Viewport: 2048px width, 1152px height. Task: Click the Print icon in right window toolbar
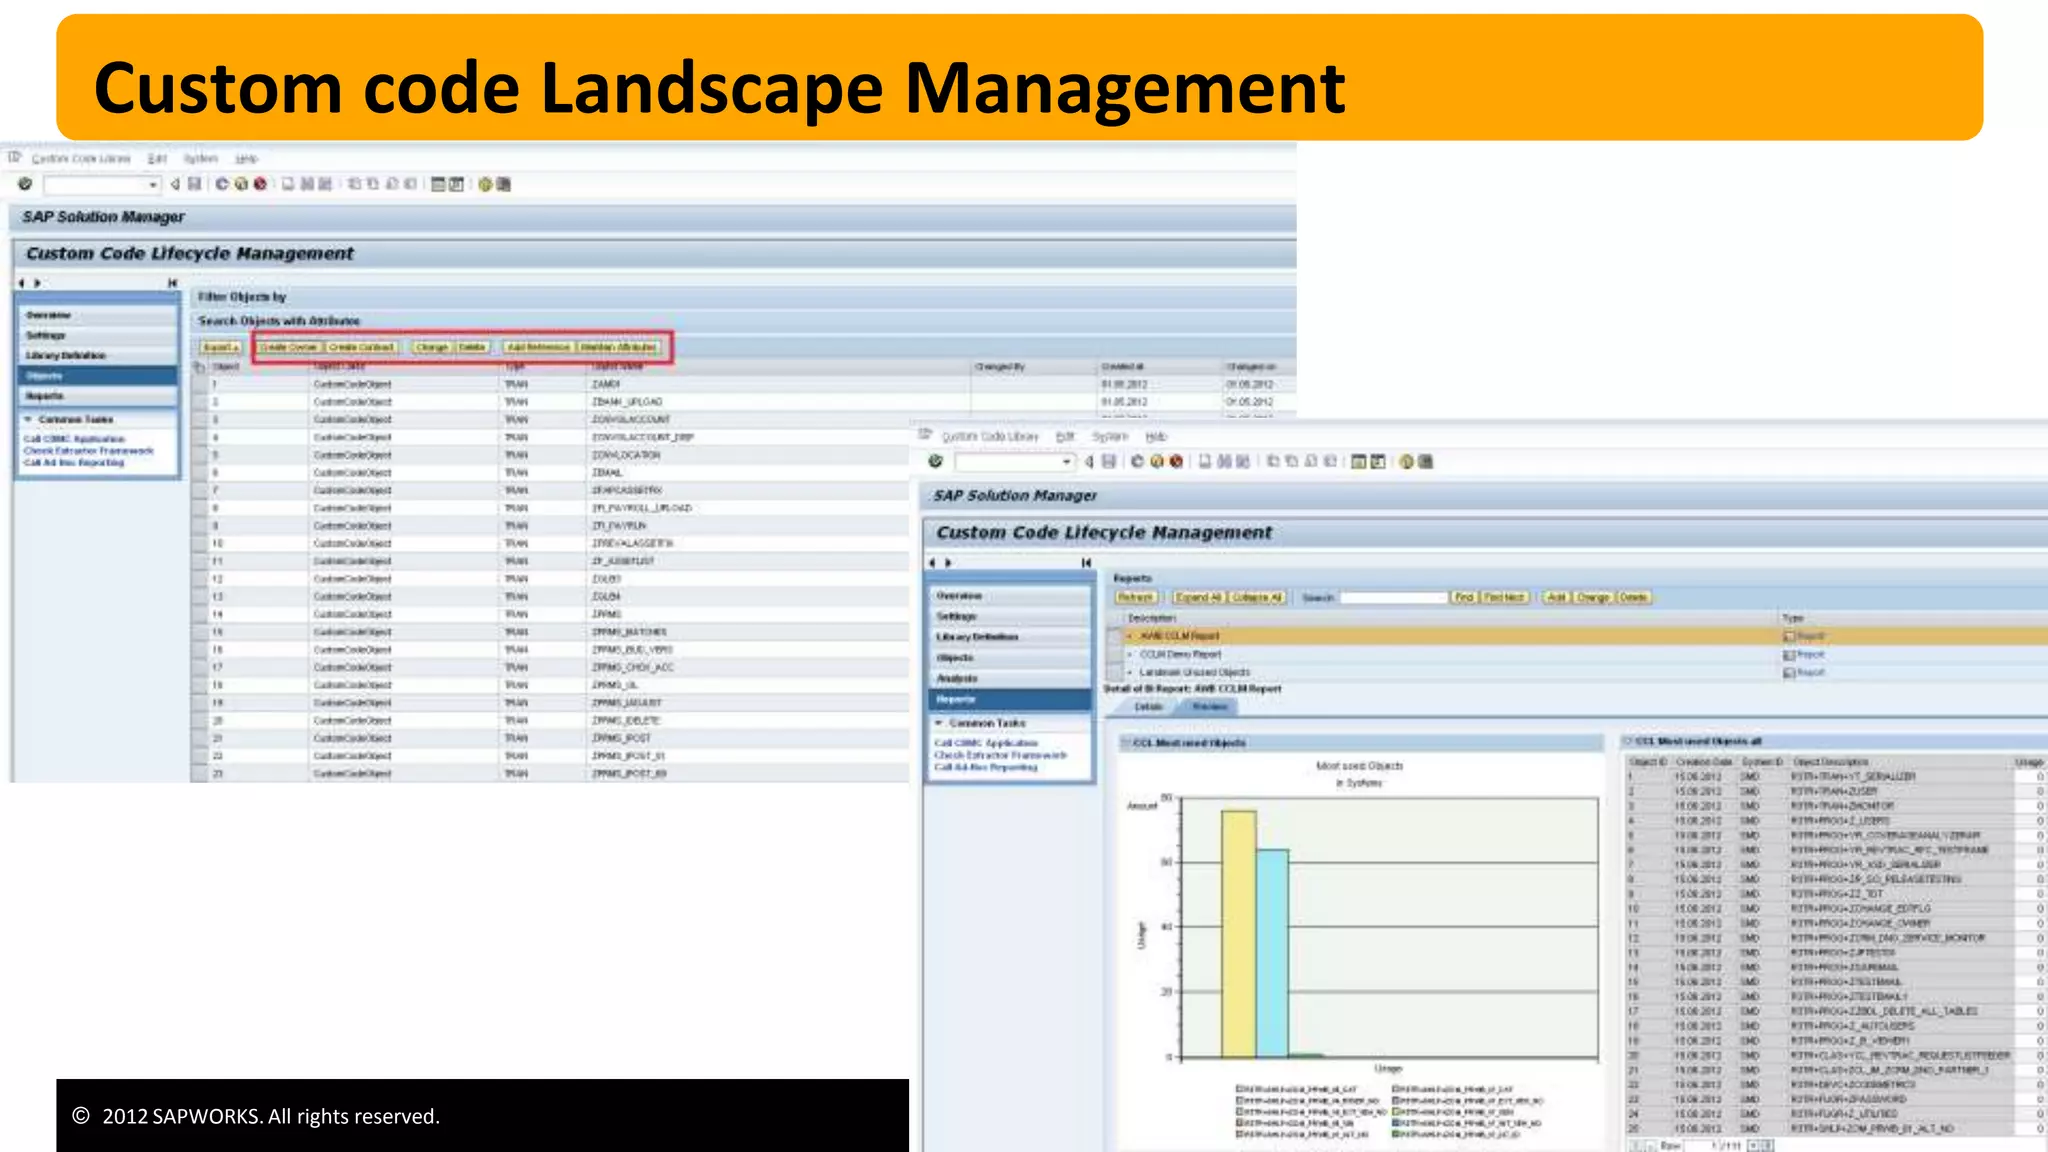(x=1205, y=461)
